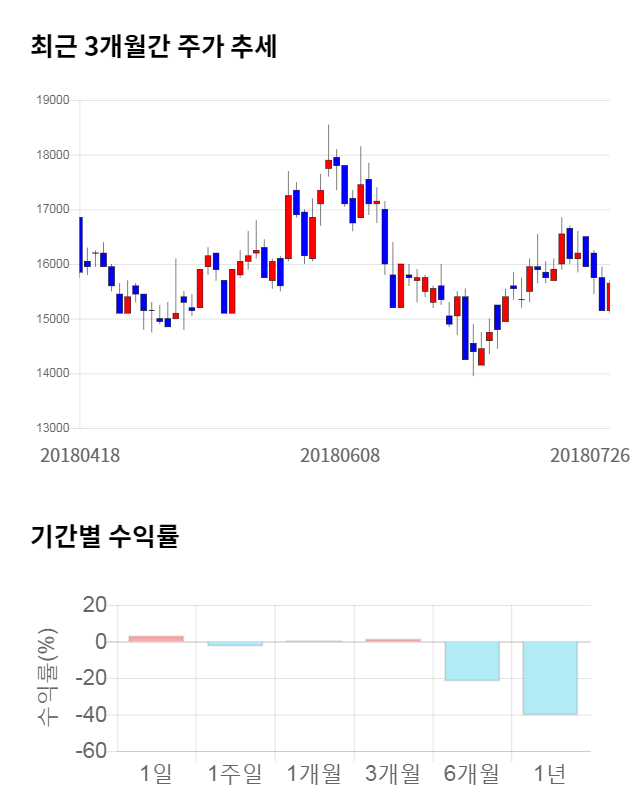
Task: Click the 13000 price axis label
Action: [x=52, y=428]
